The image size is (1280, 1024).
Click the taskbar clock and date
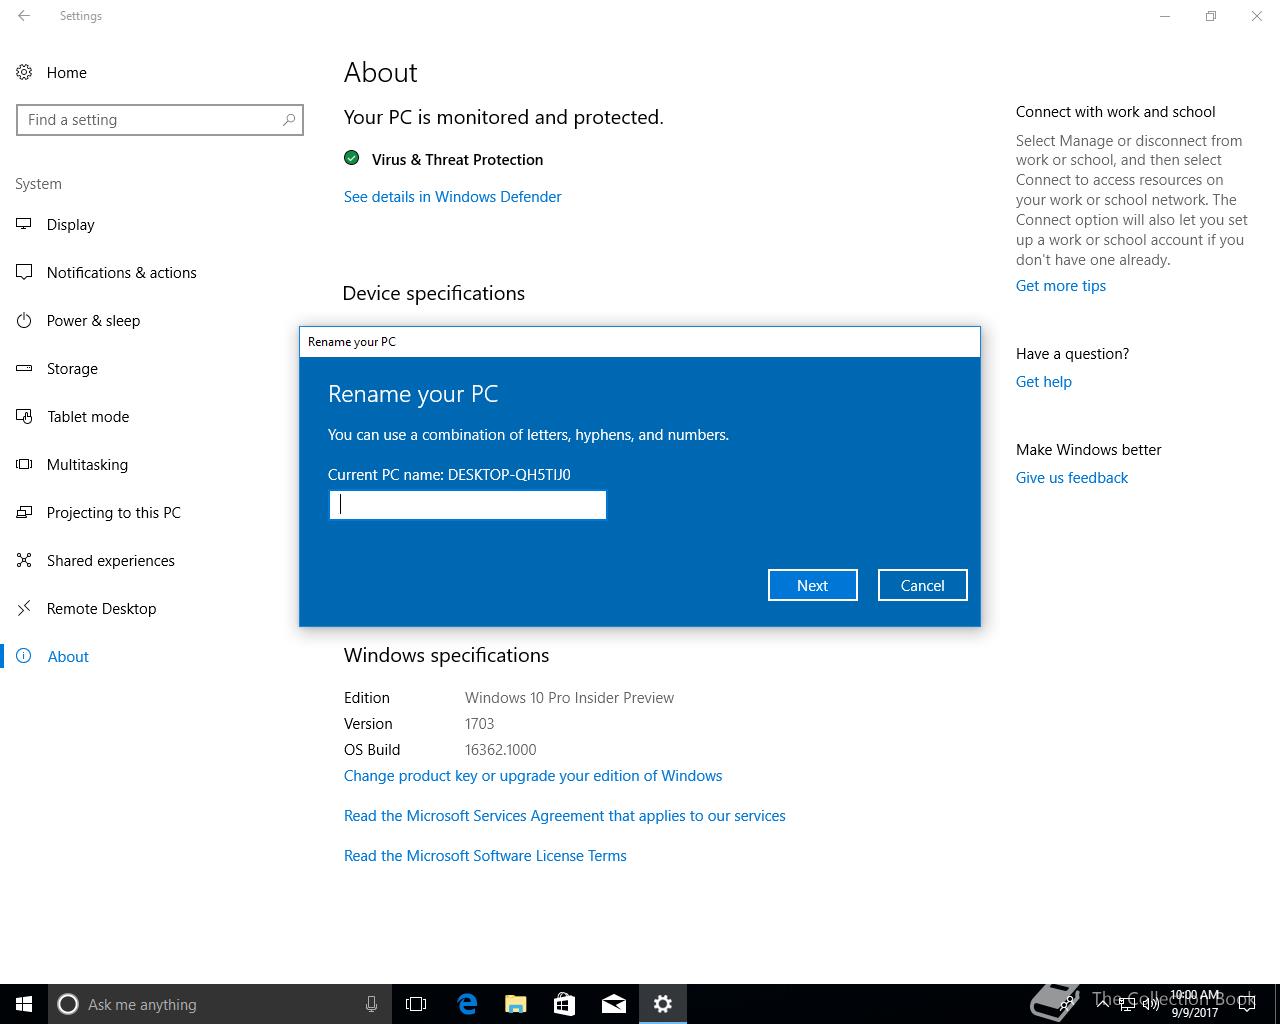pos(1195,1004)
